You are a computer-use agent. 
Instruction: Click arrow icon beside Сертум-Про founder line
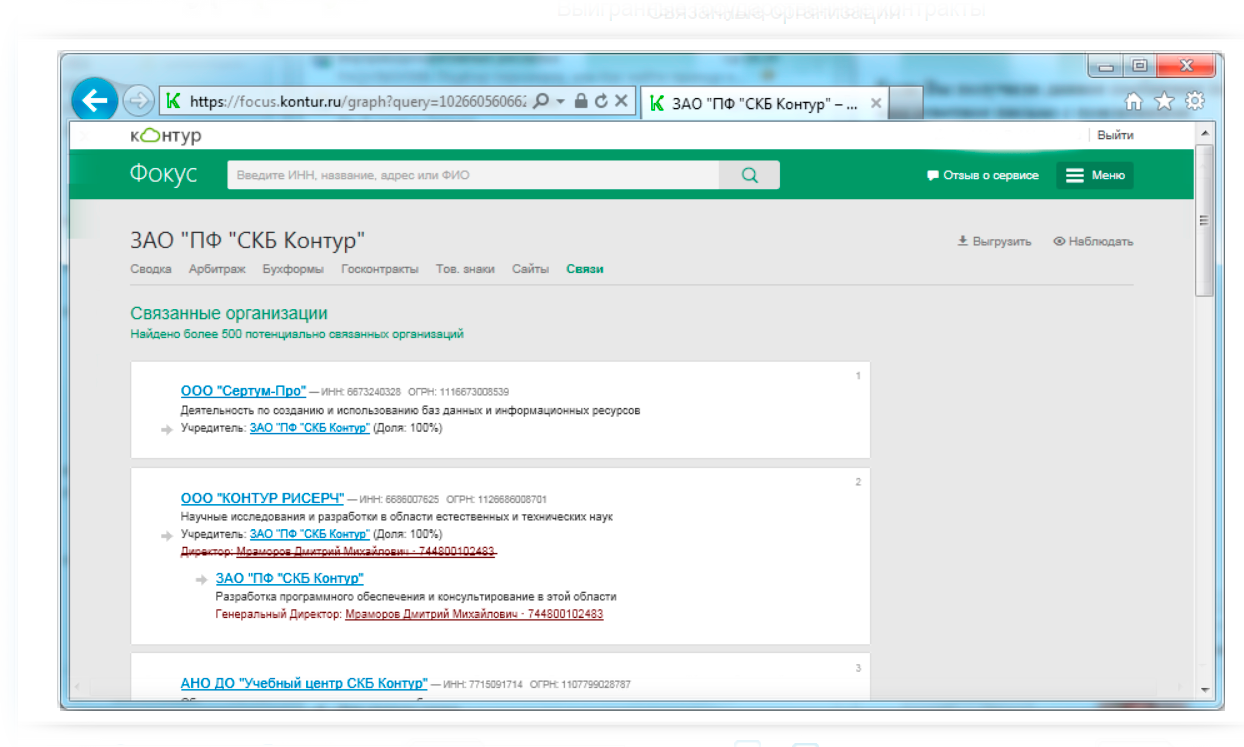tap(166, 430)
